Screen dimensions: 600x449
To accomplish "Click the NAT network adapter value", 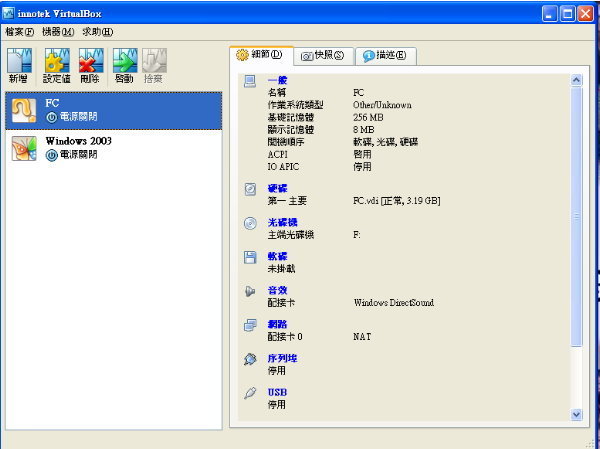I will pyautogui.click(x=362, y=336).
